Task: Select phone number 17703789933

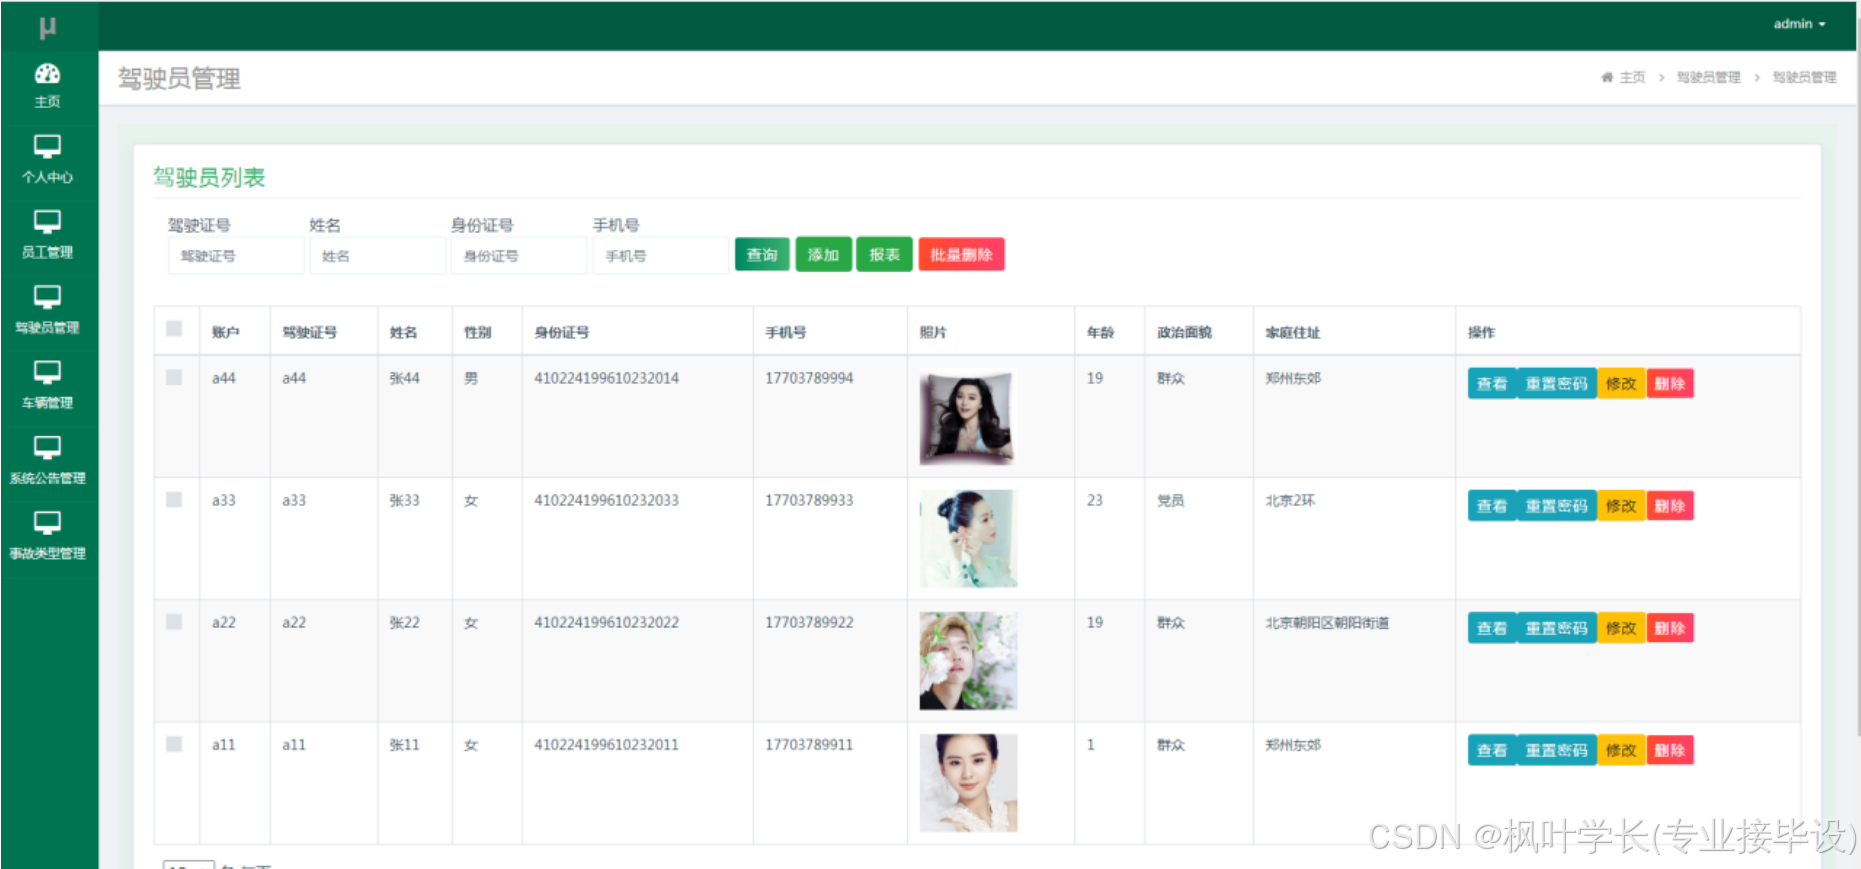Action: click(809, 500)
